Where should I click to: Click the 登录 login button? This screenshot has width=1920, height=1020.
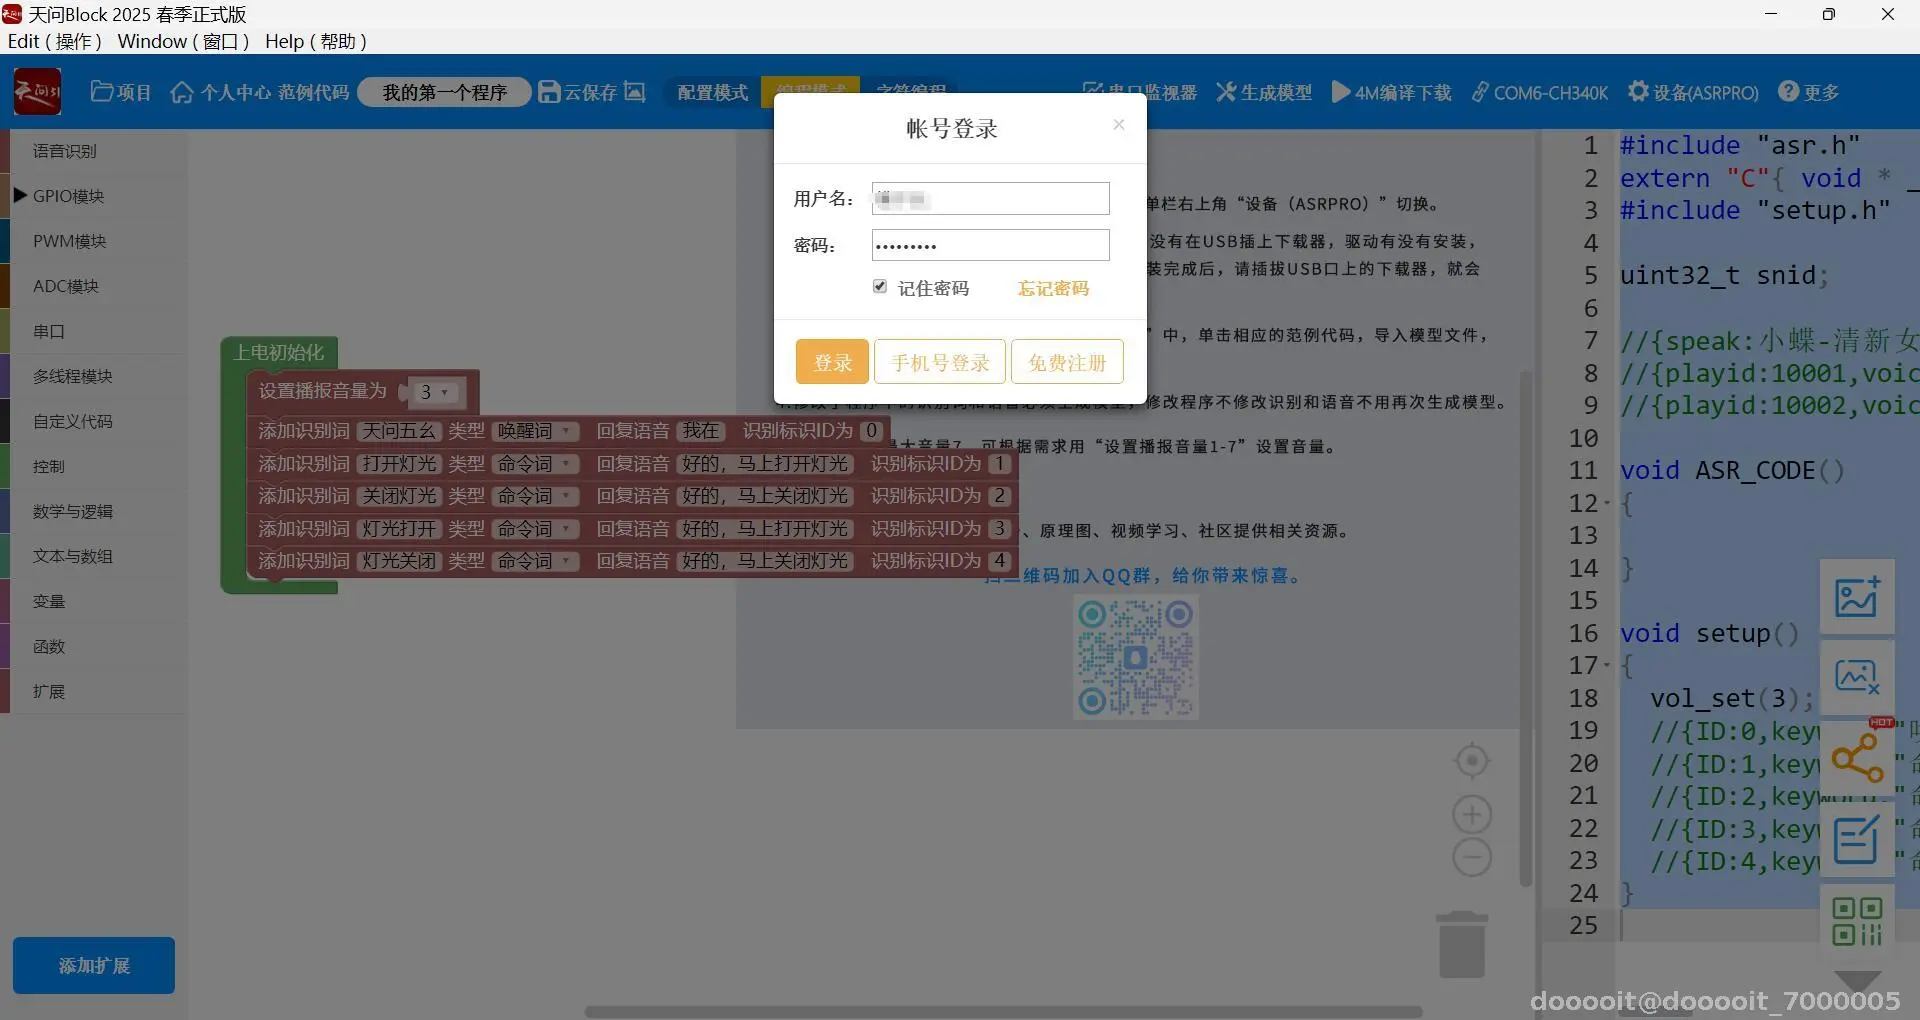pos(831,361)
